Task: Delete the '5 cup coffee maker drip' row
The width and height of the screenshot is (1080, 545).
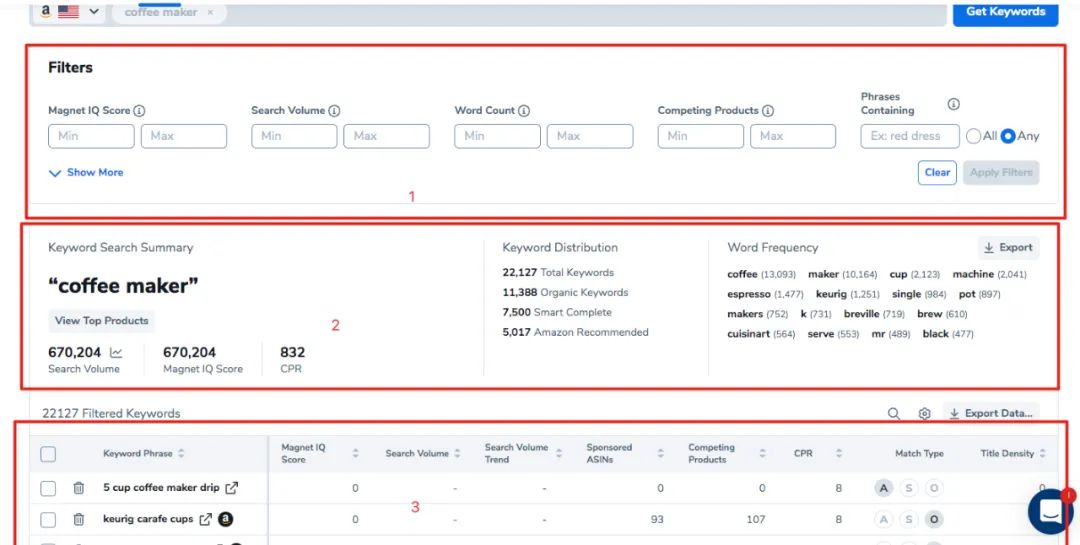Action: click(x=78, y=488)
